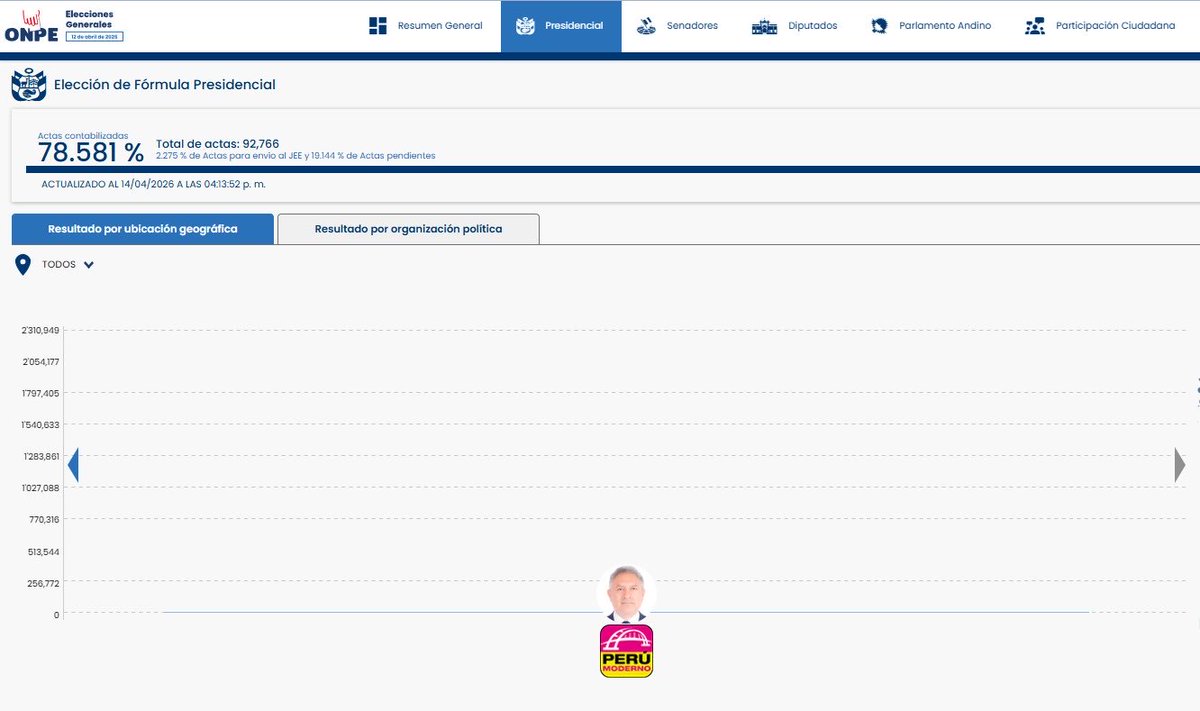The height and width of the screenshot is (711, 1200).
Task: Click the 256,772 axis label
Action: [44, 583]
